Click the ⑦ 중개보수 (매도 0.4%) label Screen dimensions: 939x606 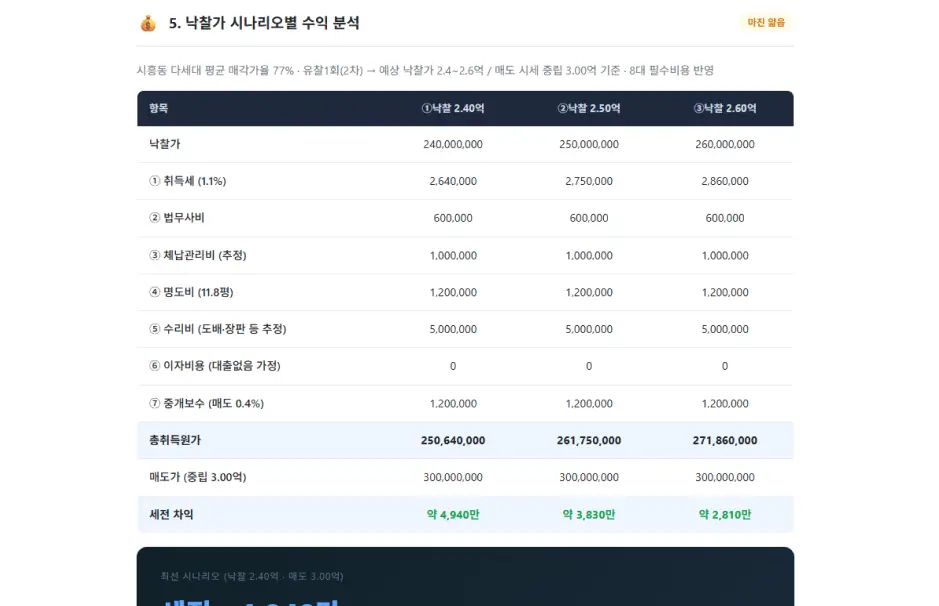pyautogui.click(x=207, y=403)
